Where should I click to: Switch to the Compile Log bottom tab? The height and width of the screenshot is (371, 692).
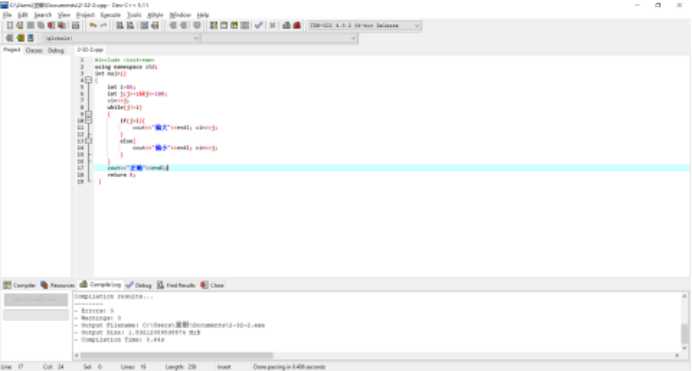(x=101, y=285)
